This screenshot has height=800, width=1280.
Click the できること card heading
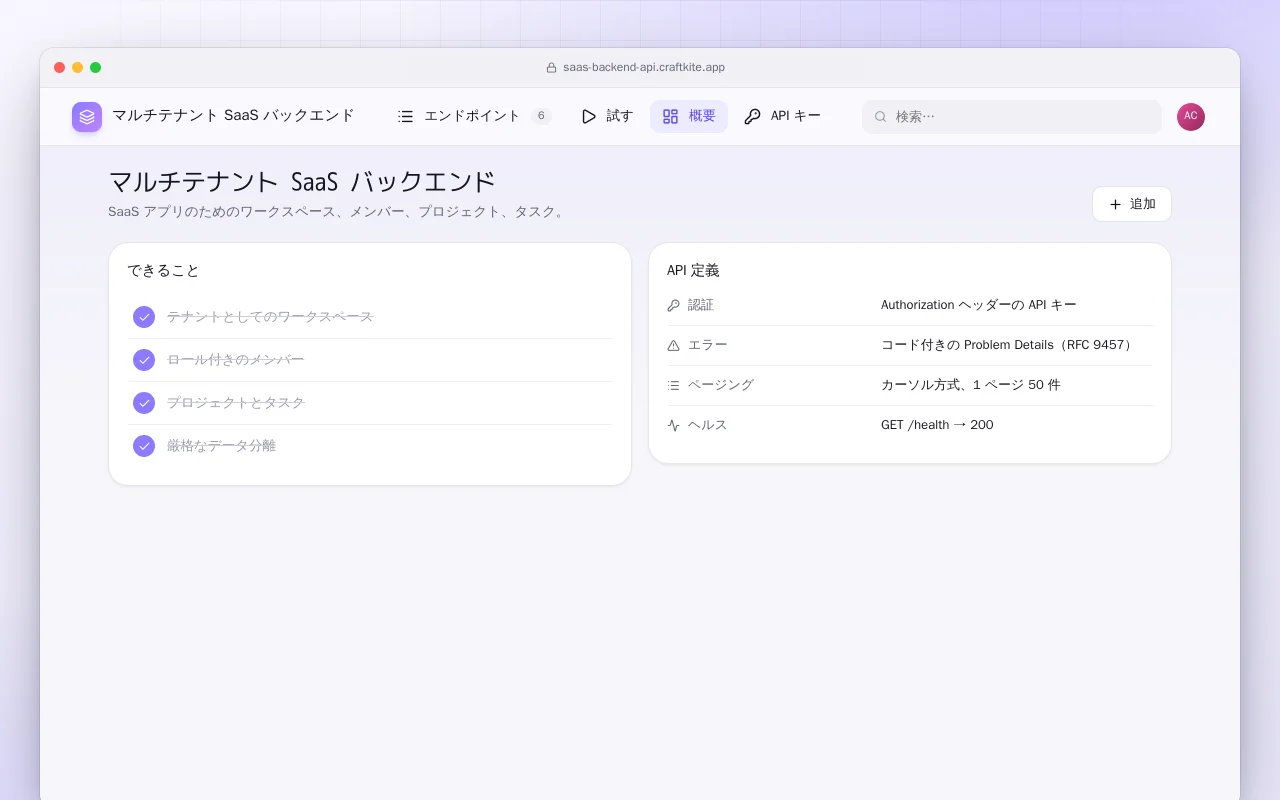[x=163, y=270]
